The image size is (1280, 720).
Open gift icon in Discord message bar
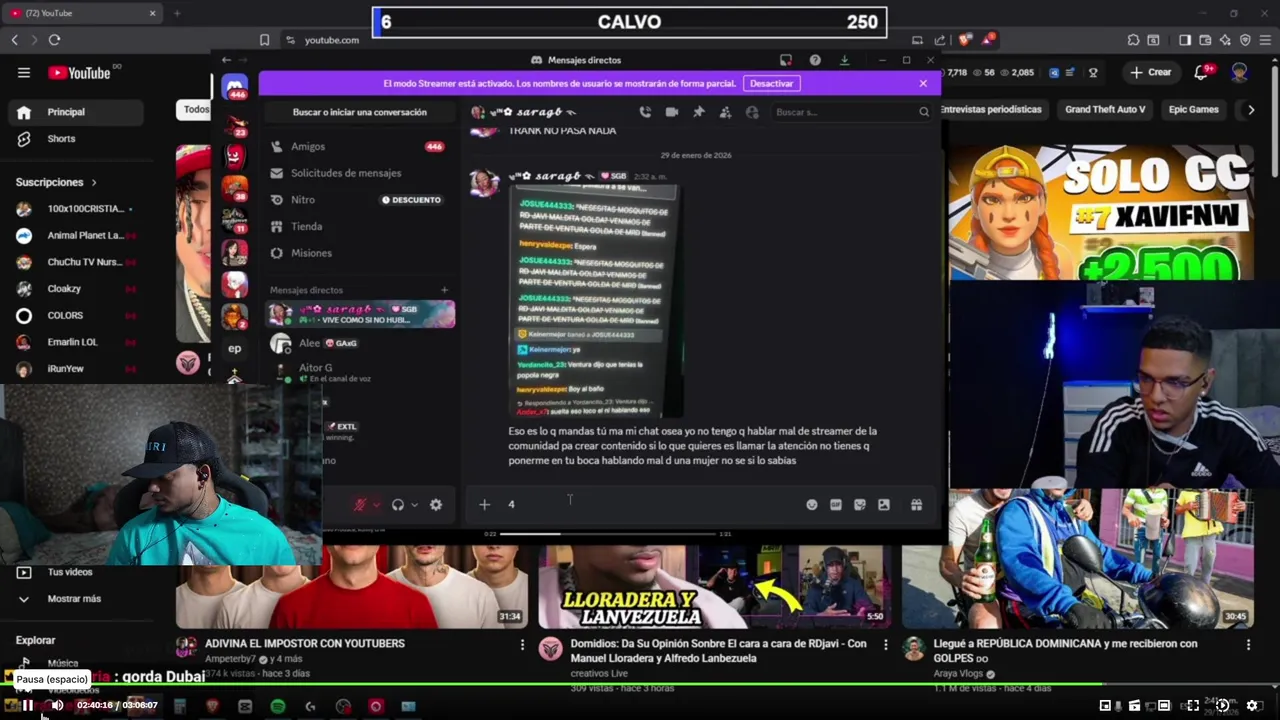[916, 505]
